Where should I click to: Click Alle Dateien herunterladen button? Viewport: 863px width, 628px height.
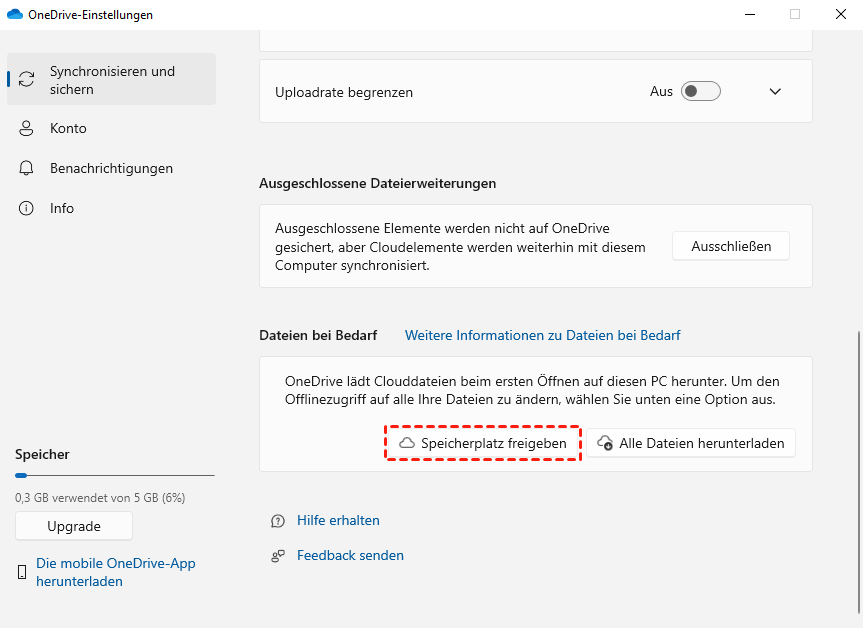pos(691,443)
